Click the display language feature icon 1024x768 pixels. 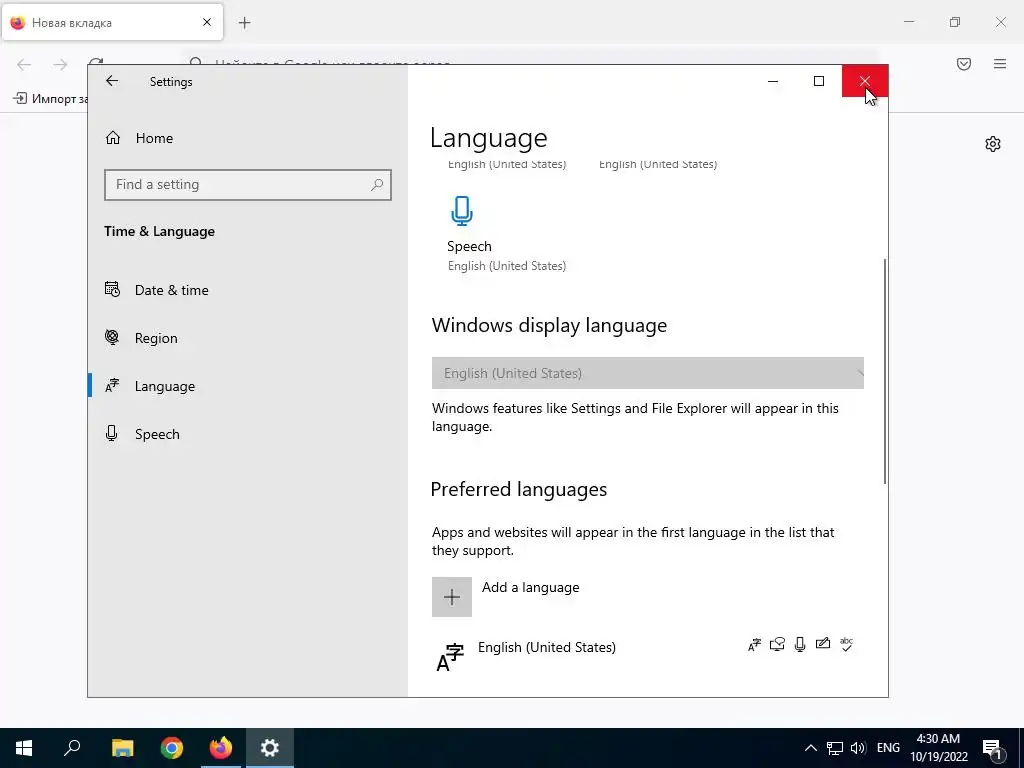tap(754, 645)
